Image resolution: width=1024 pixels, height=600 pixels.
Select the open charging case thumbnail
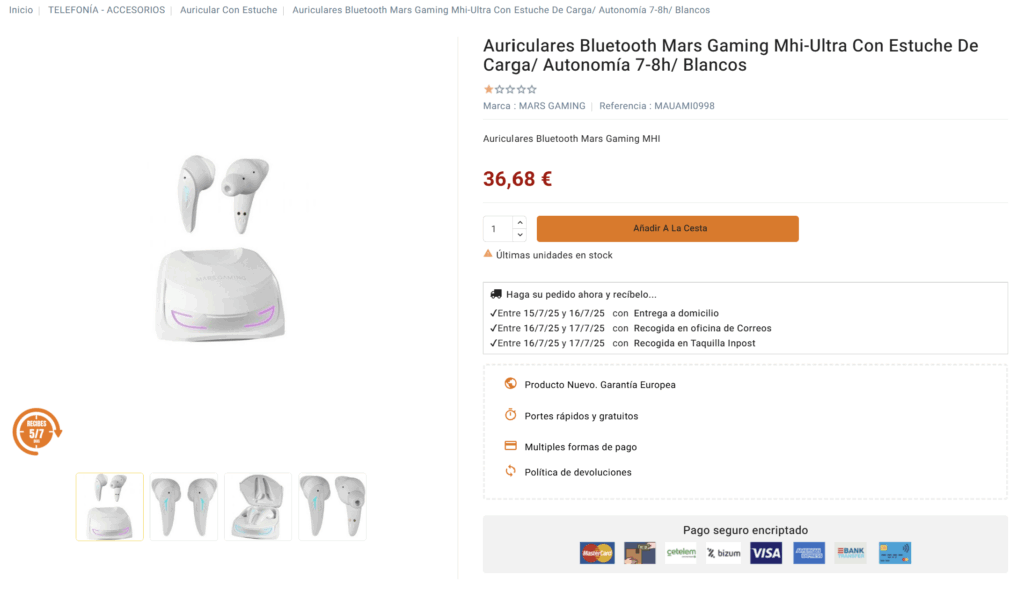pyautogui.click(x=258, y=507)
